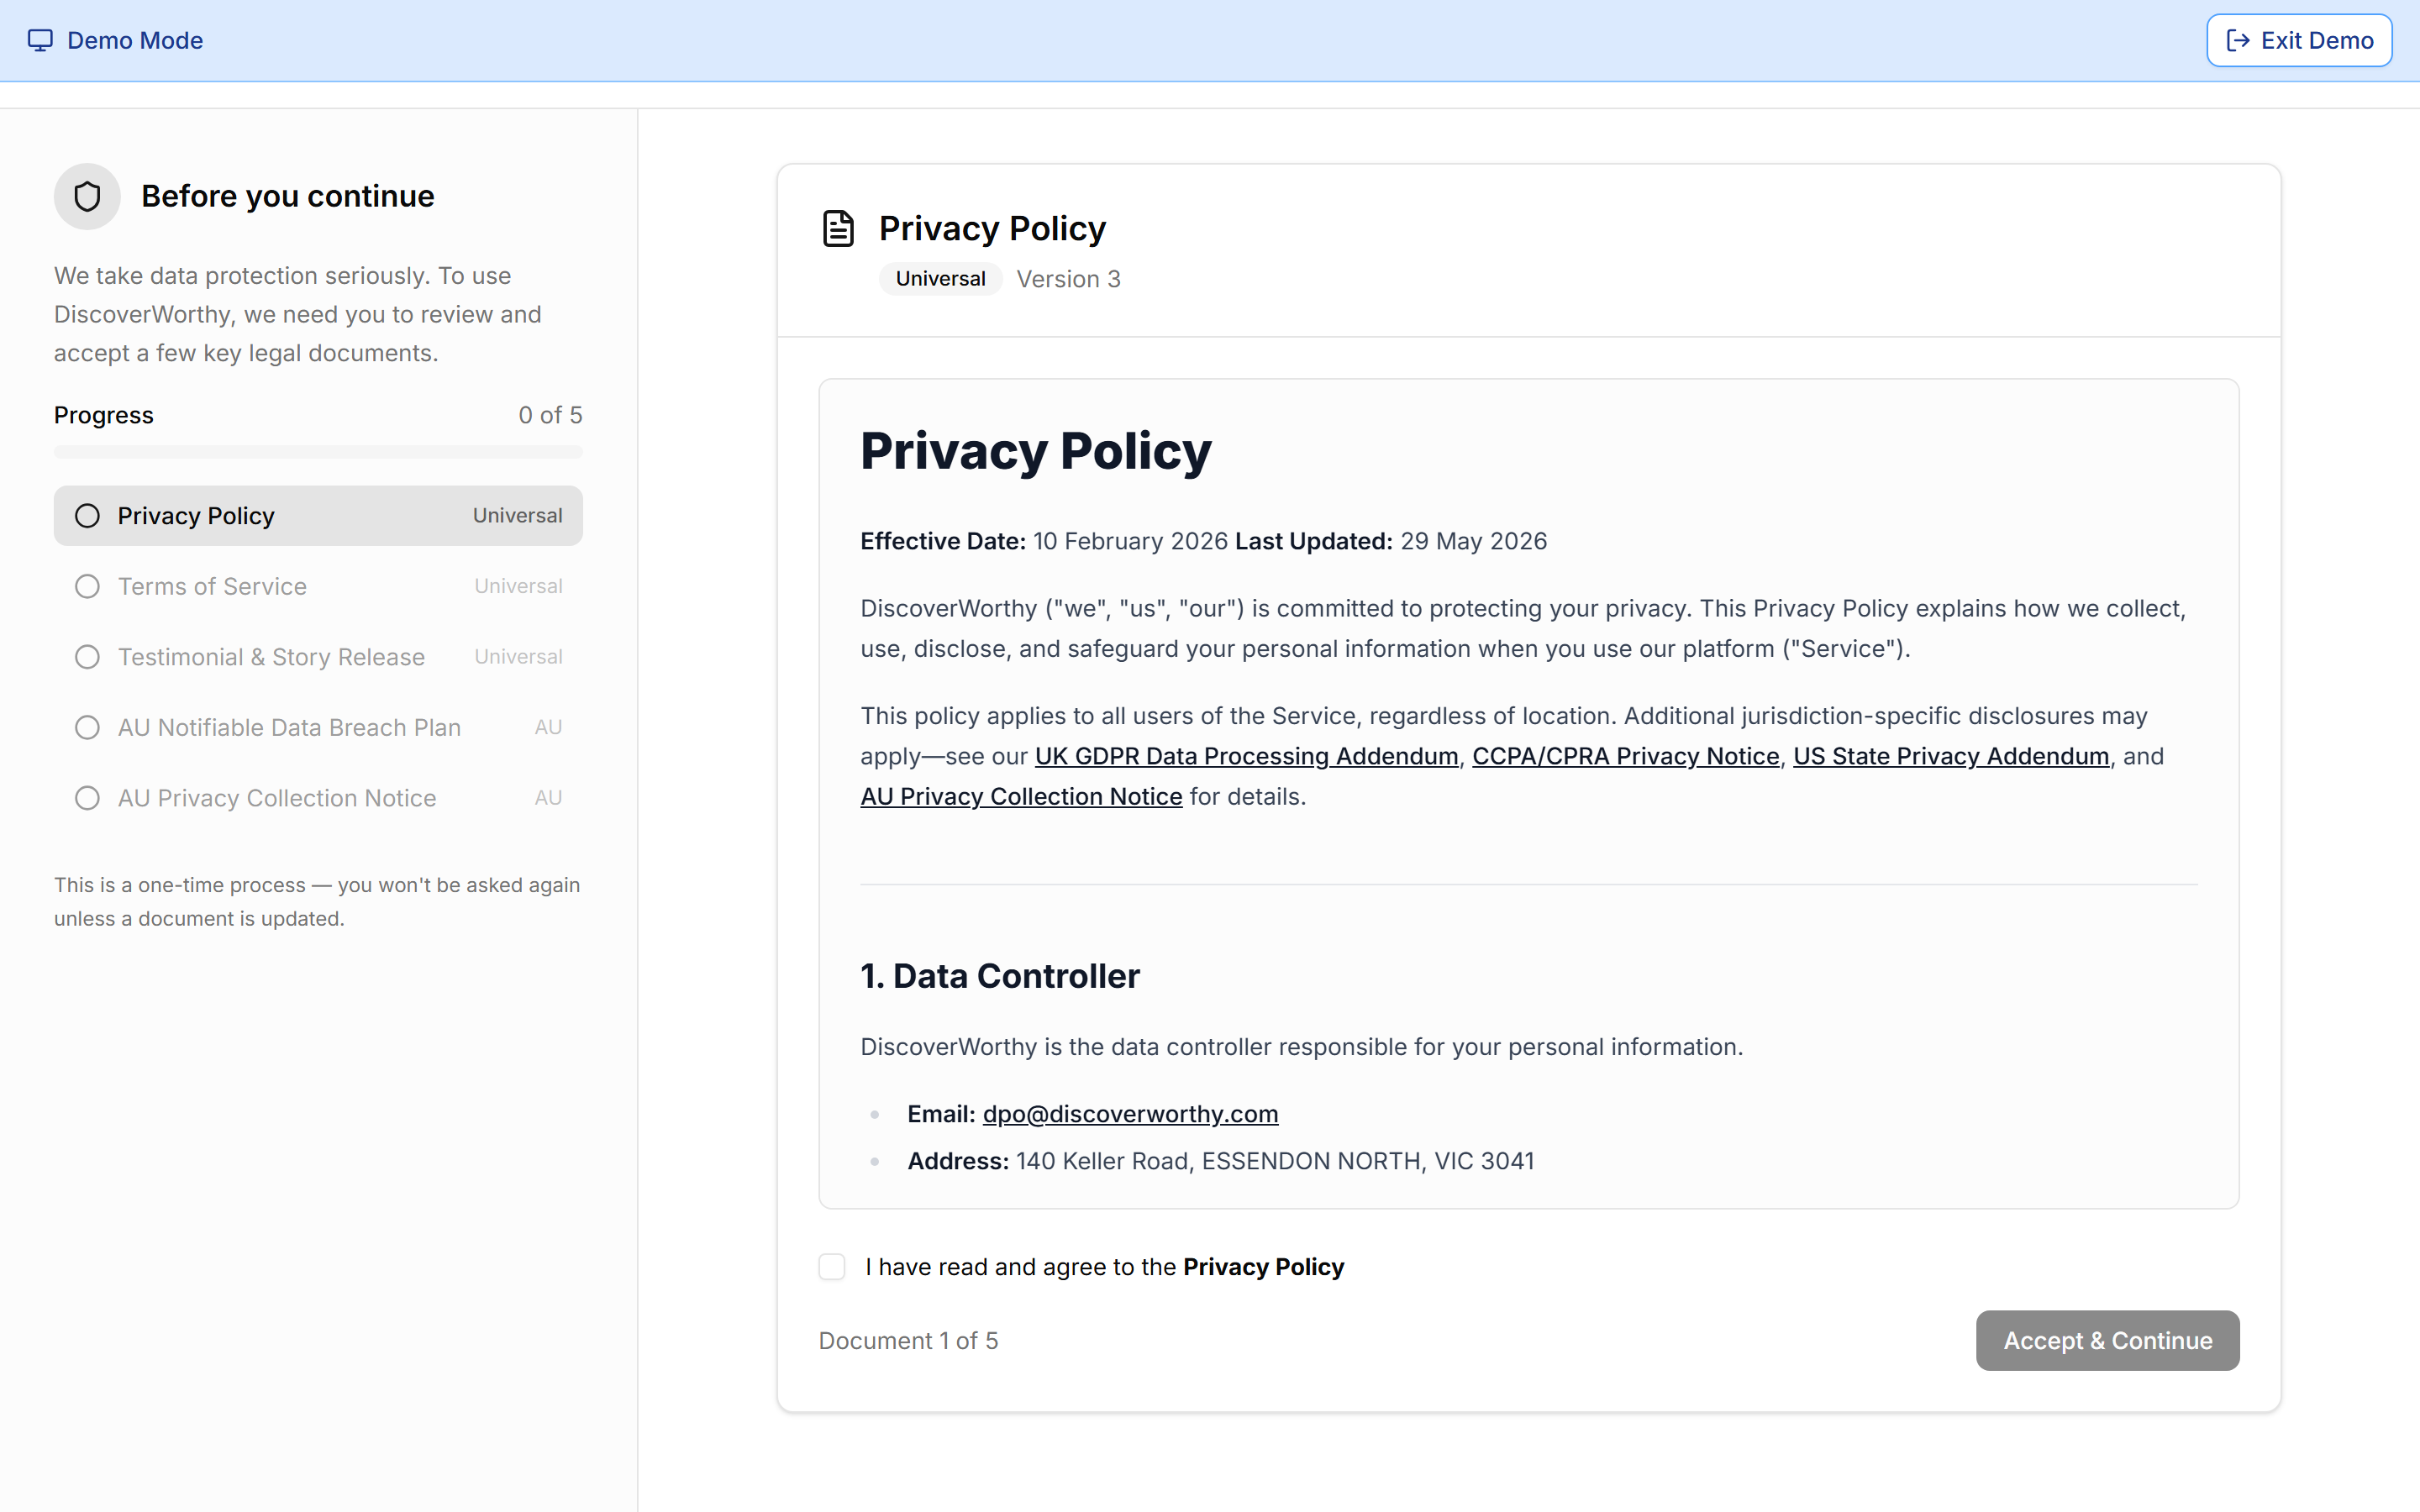Click the Progress label in sidebar
This screenshot has width=2420, height=1512.
click(x=104, y=415)
